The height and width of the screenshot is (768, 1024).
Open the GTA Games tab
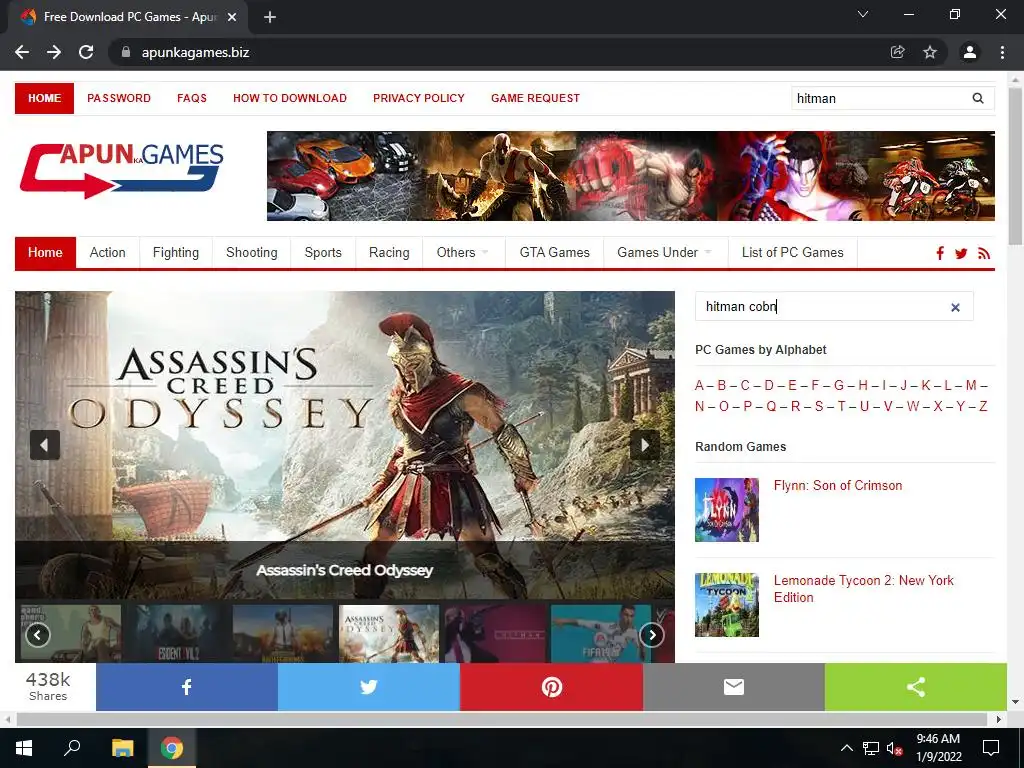point(554,253)
